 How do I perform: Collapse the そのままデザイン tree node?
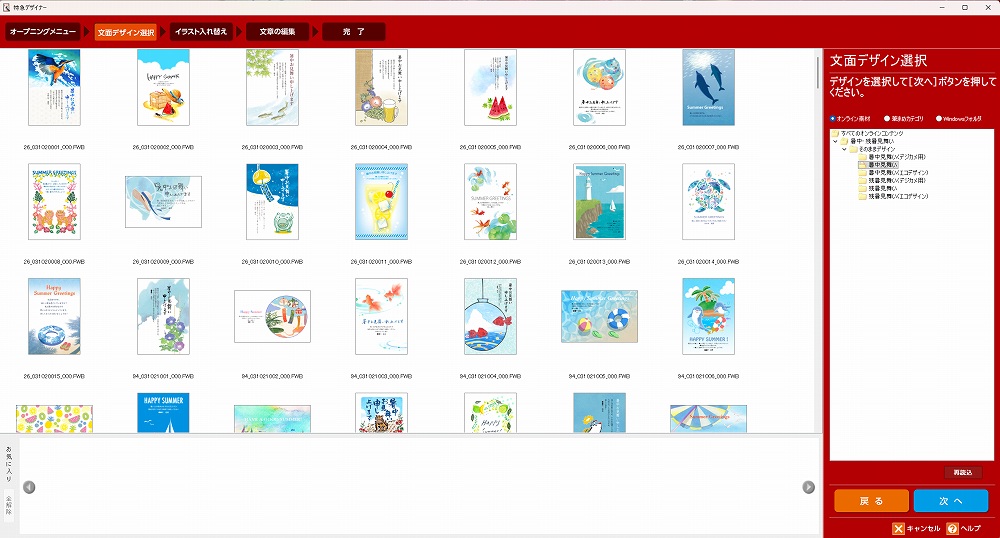(x=842, y=149)
